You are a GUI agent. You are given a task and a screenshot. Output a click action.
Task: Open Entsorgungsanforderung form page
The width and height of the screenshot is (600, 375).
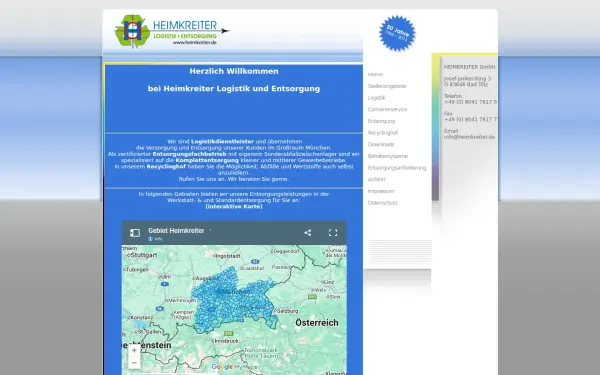tap(397, 168)
